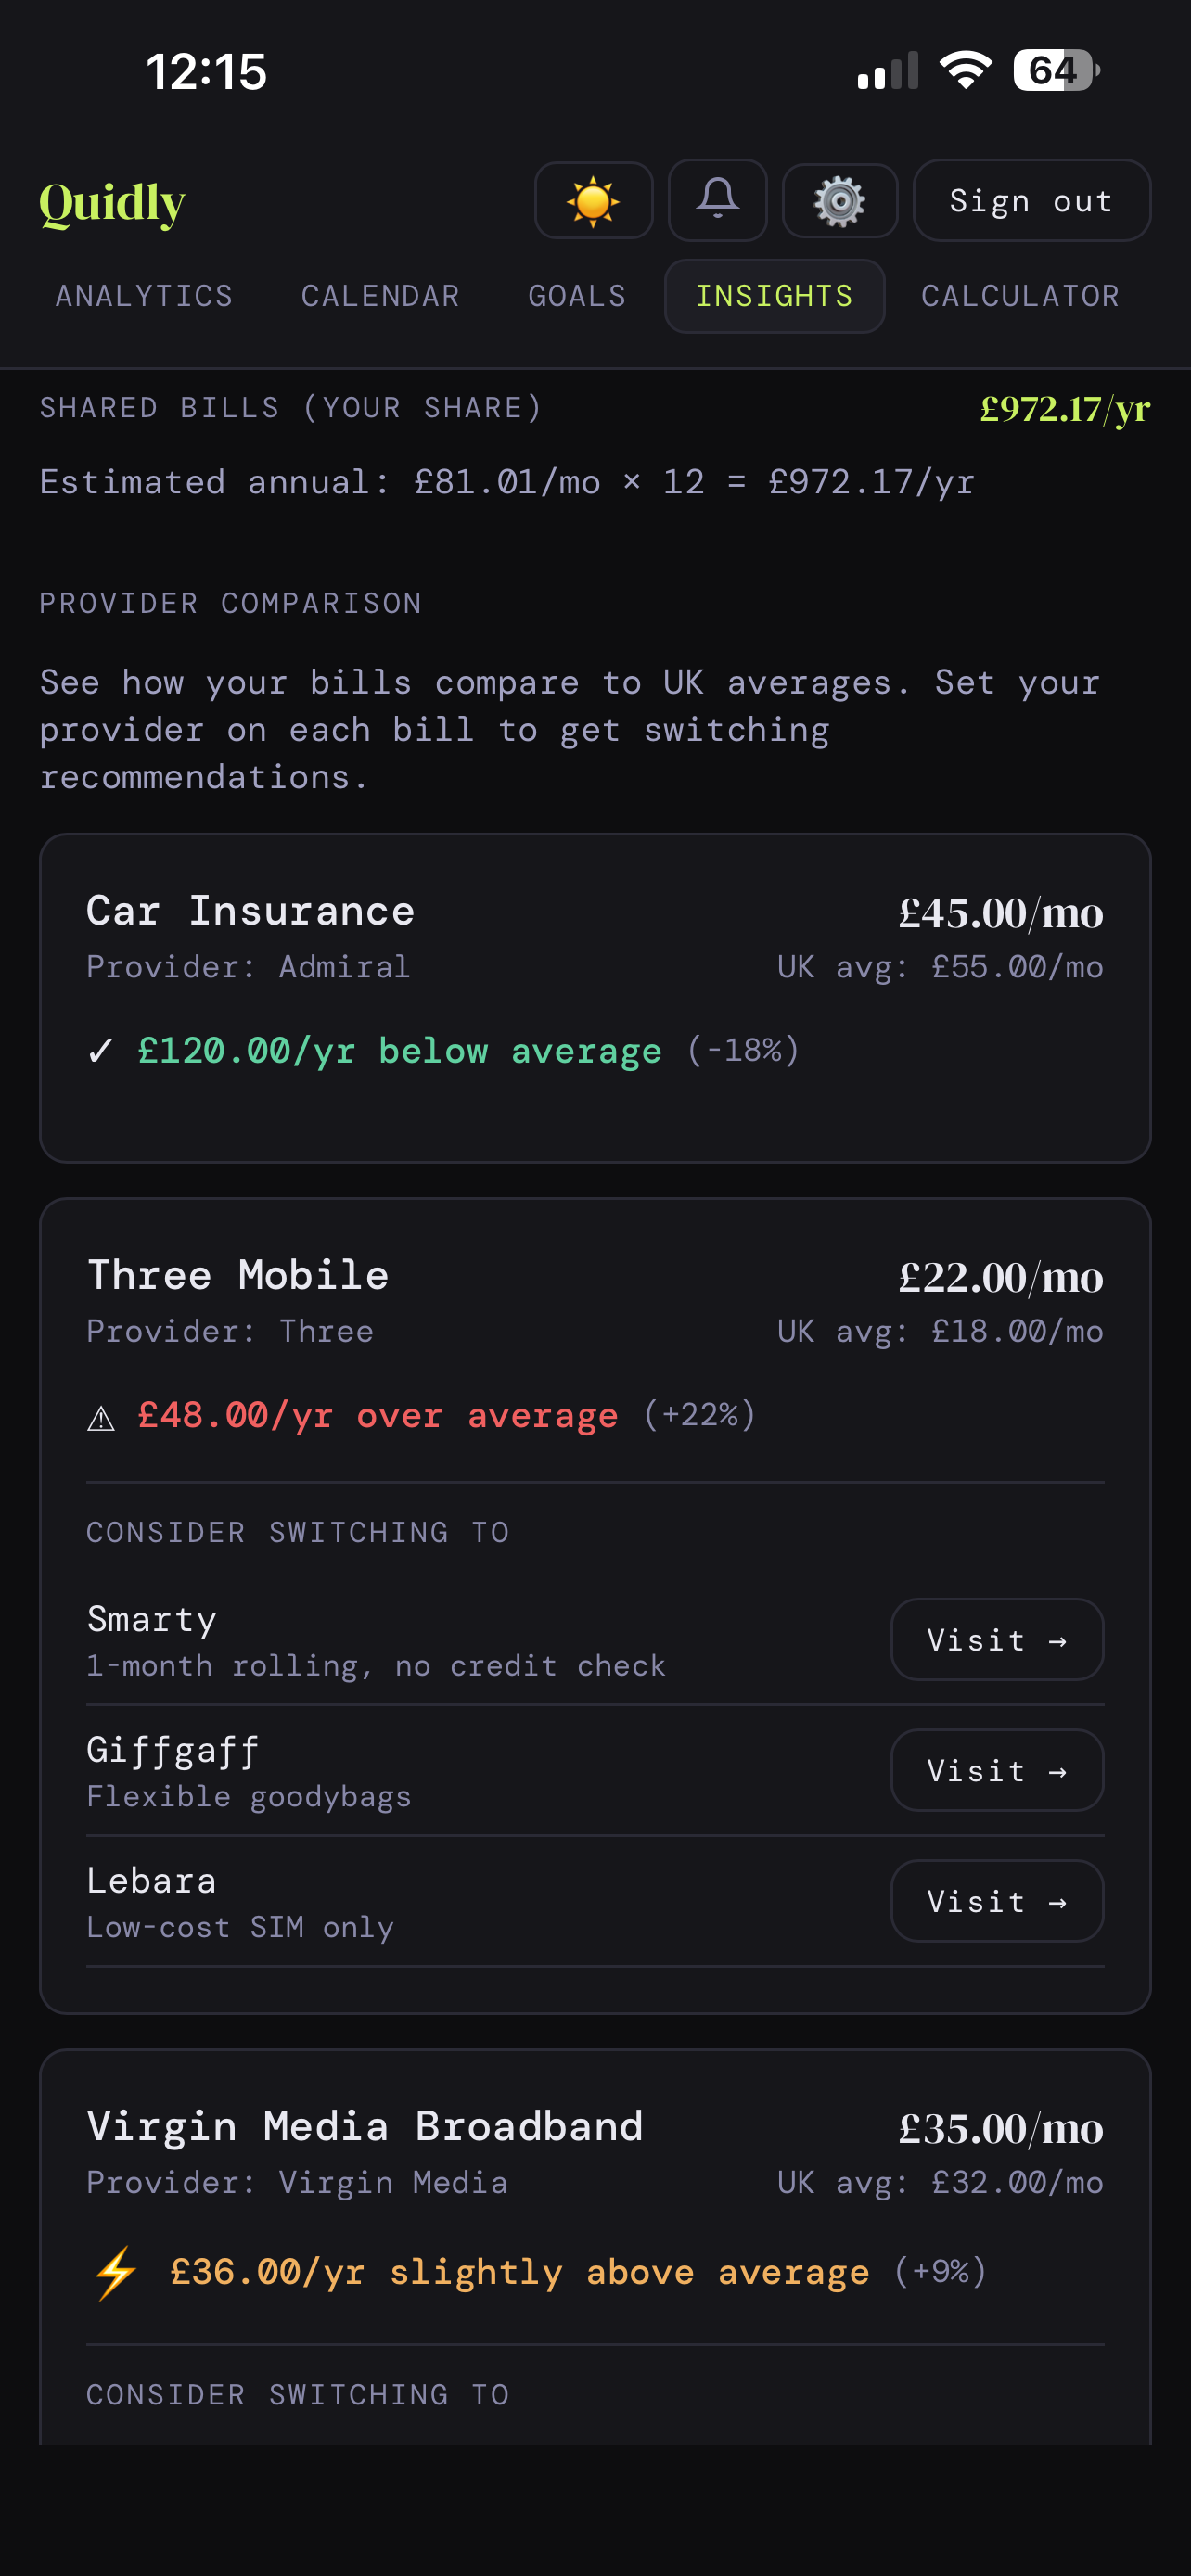Viewport: 1191px width, 2576px height.
Task: Visit the Smarty provider page
Action: (996, 1639)
